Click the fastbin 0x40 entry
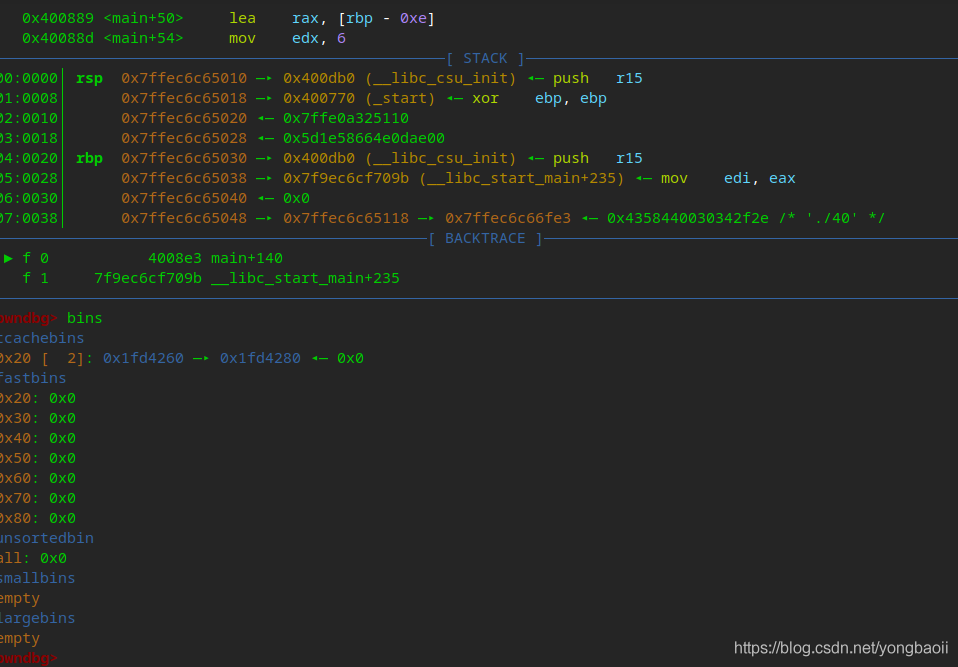Image resolution: width=958 pixels, height=667 pixels. [x=37, y=439]
